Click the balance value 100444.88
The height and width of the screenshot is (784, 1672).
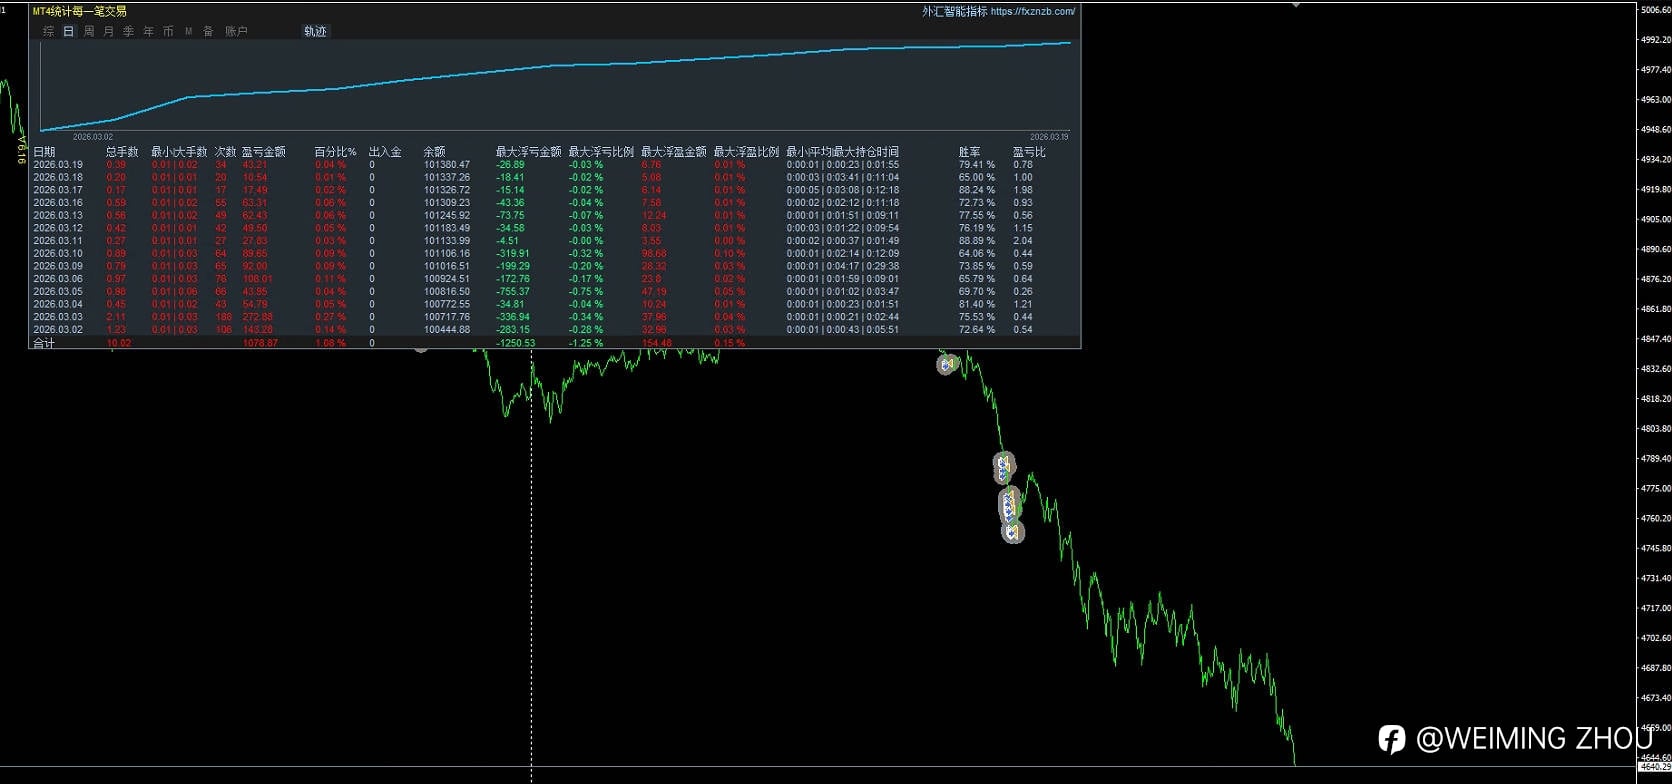pyautogui.click(x=446, y=330)
